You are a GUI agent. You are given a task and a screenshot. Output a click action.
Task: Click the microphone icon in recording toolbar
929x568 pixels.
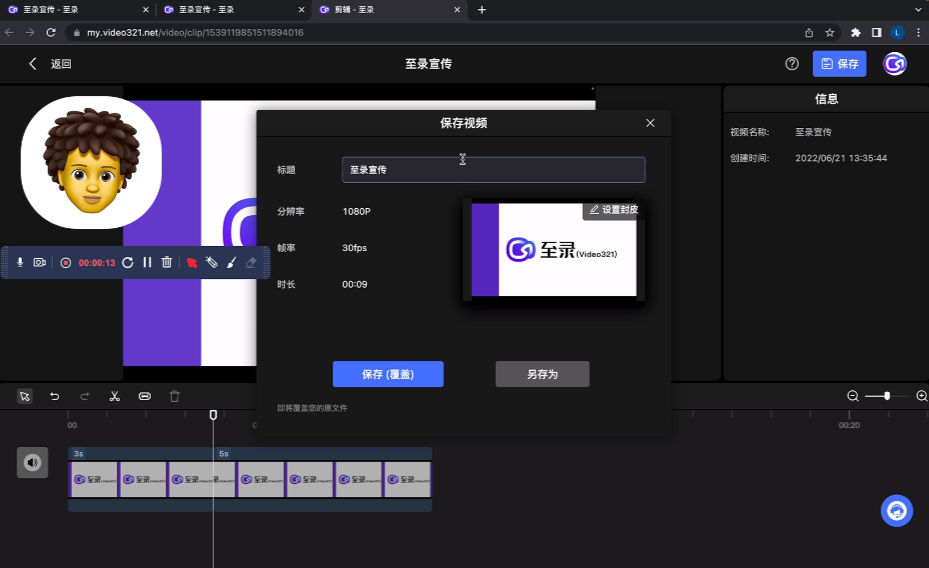pos(20,262)
